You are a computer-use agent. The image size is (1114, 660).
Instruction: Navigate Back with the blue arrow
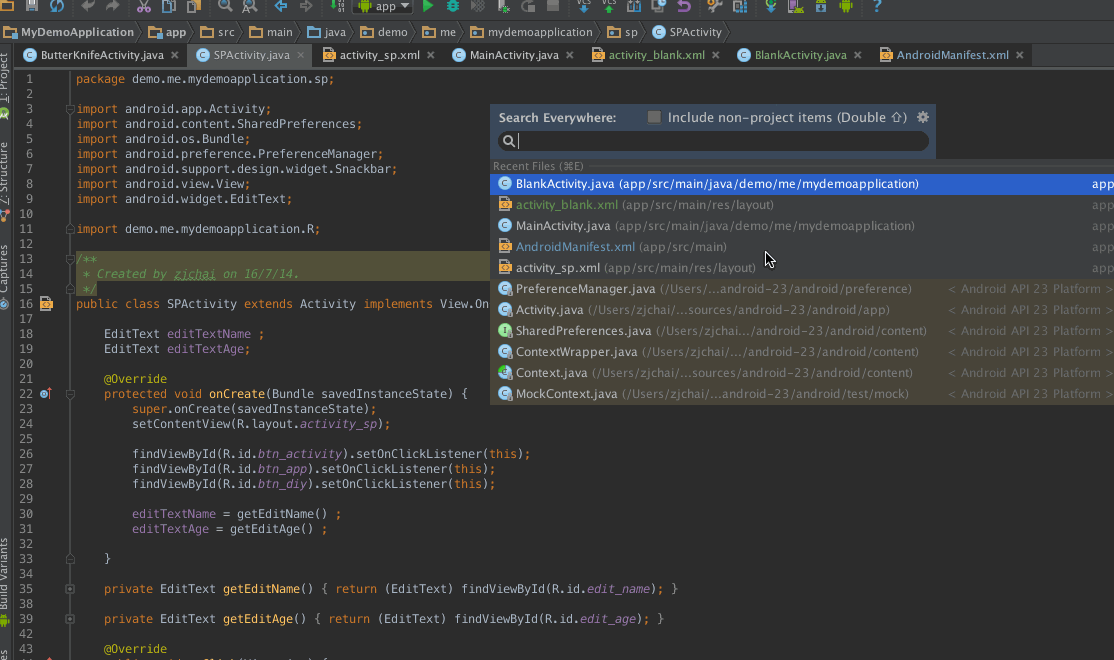coord(281,6)
